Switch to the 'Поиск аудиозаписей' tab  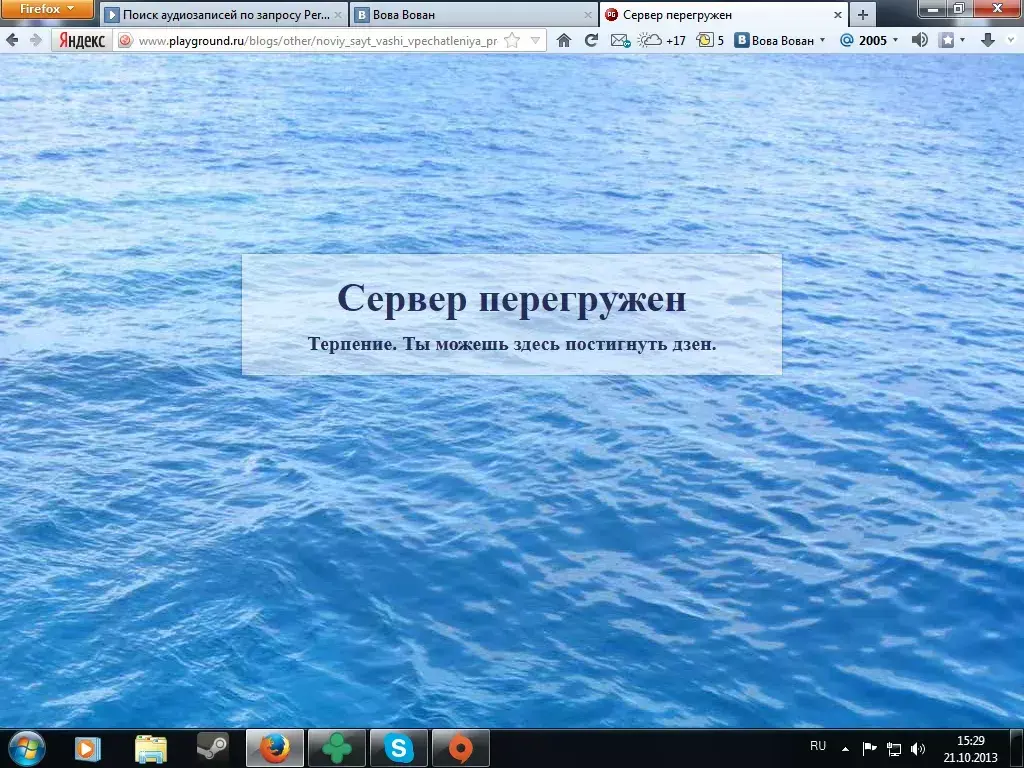pyautogui.click(x=220, y=15)
